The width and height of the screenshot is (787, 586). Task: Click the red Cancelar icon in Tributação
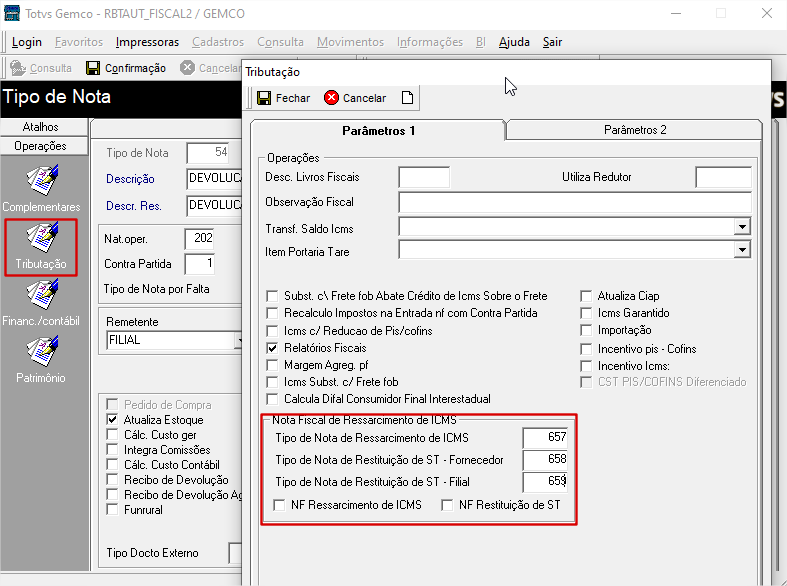click(x=331, y=98)
